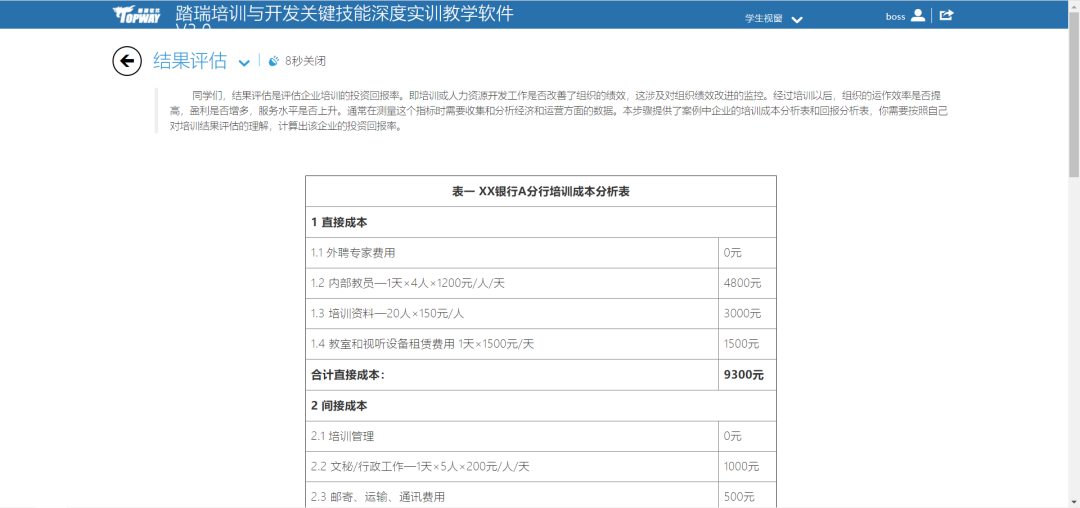Screen dimensions: 1080x508
Task: Click the user profile silhouette icon
Action: coord(918,15)
